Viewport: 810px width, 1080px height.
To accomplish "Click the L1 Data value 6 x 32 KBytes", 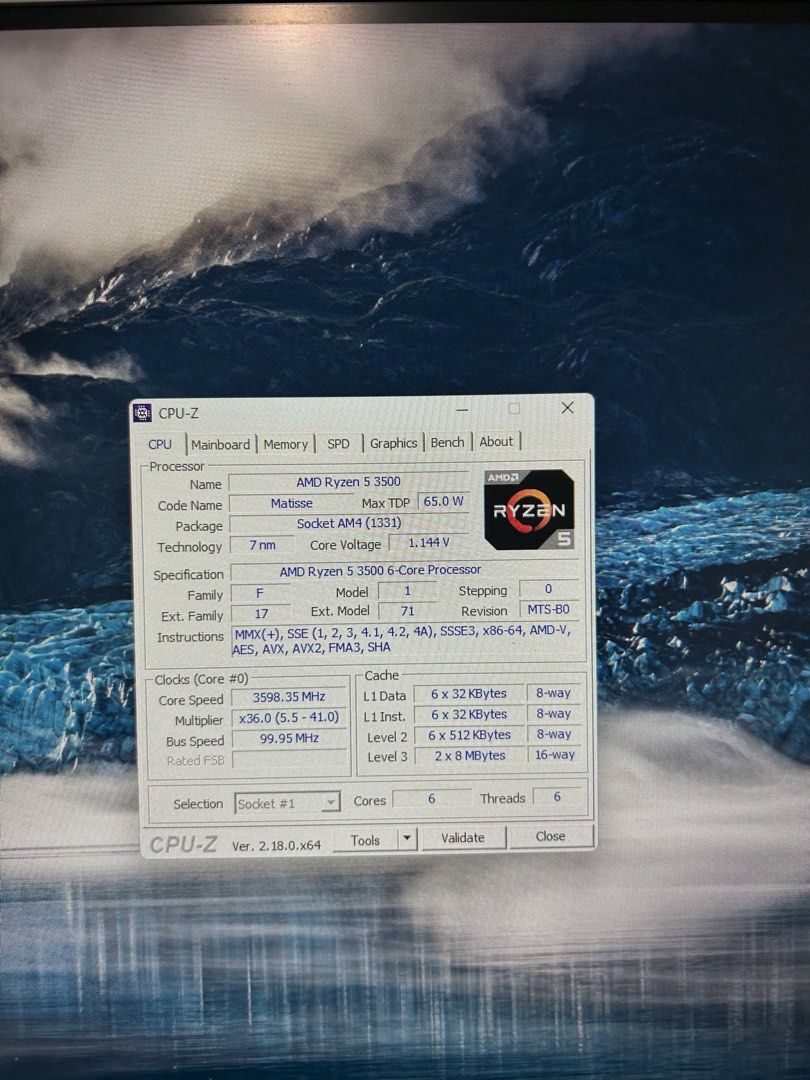I will (x=468, y=694).
